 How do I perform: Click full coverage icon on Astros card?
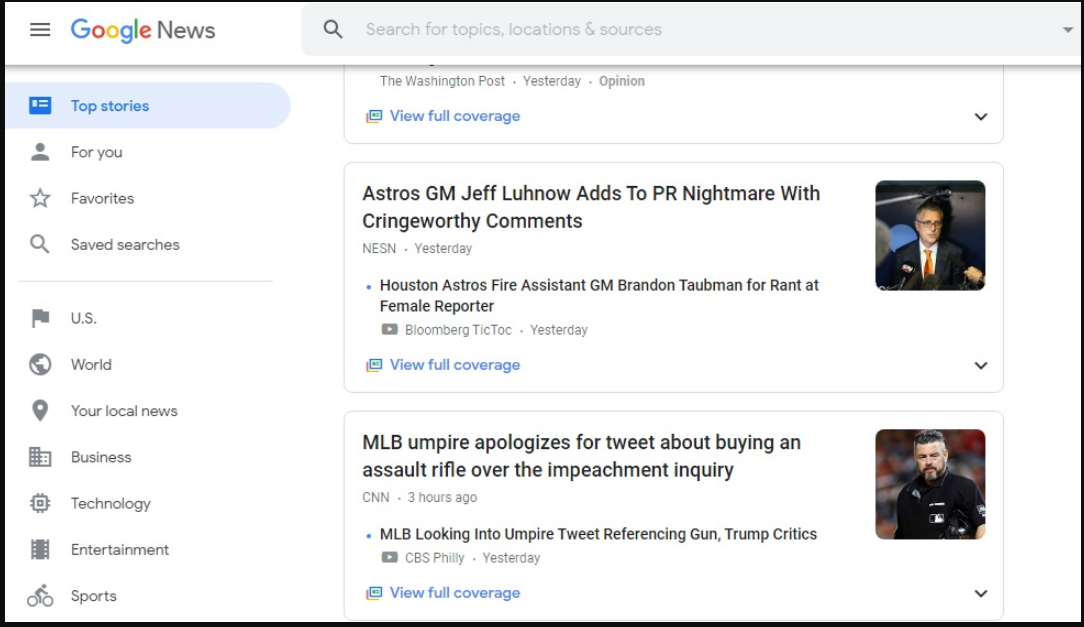[374, 365]
